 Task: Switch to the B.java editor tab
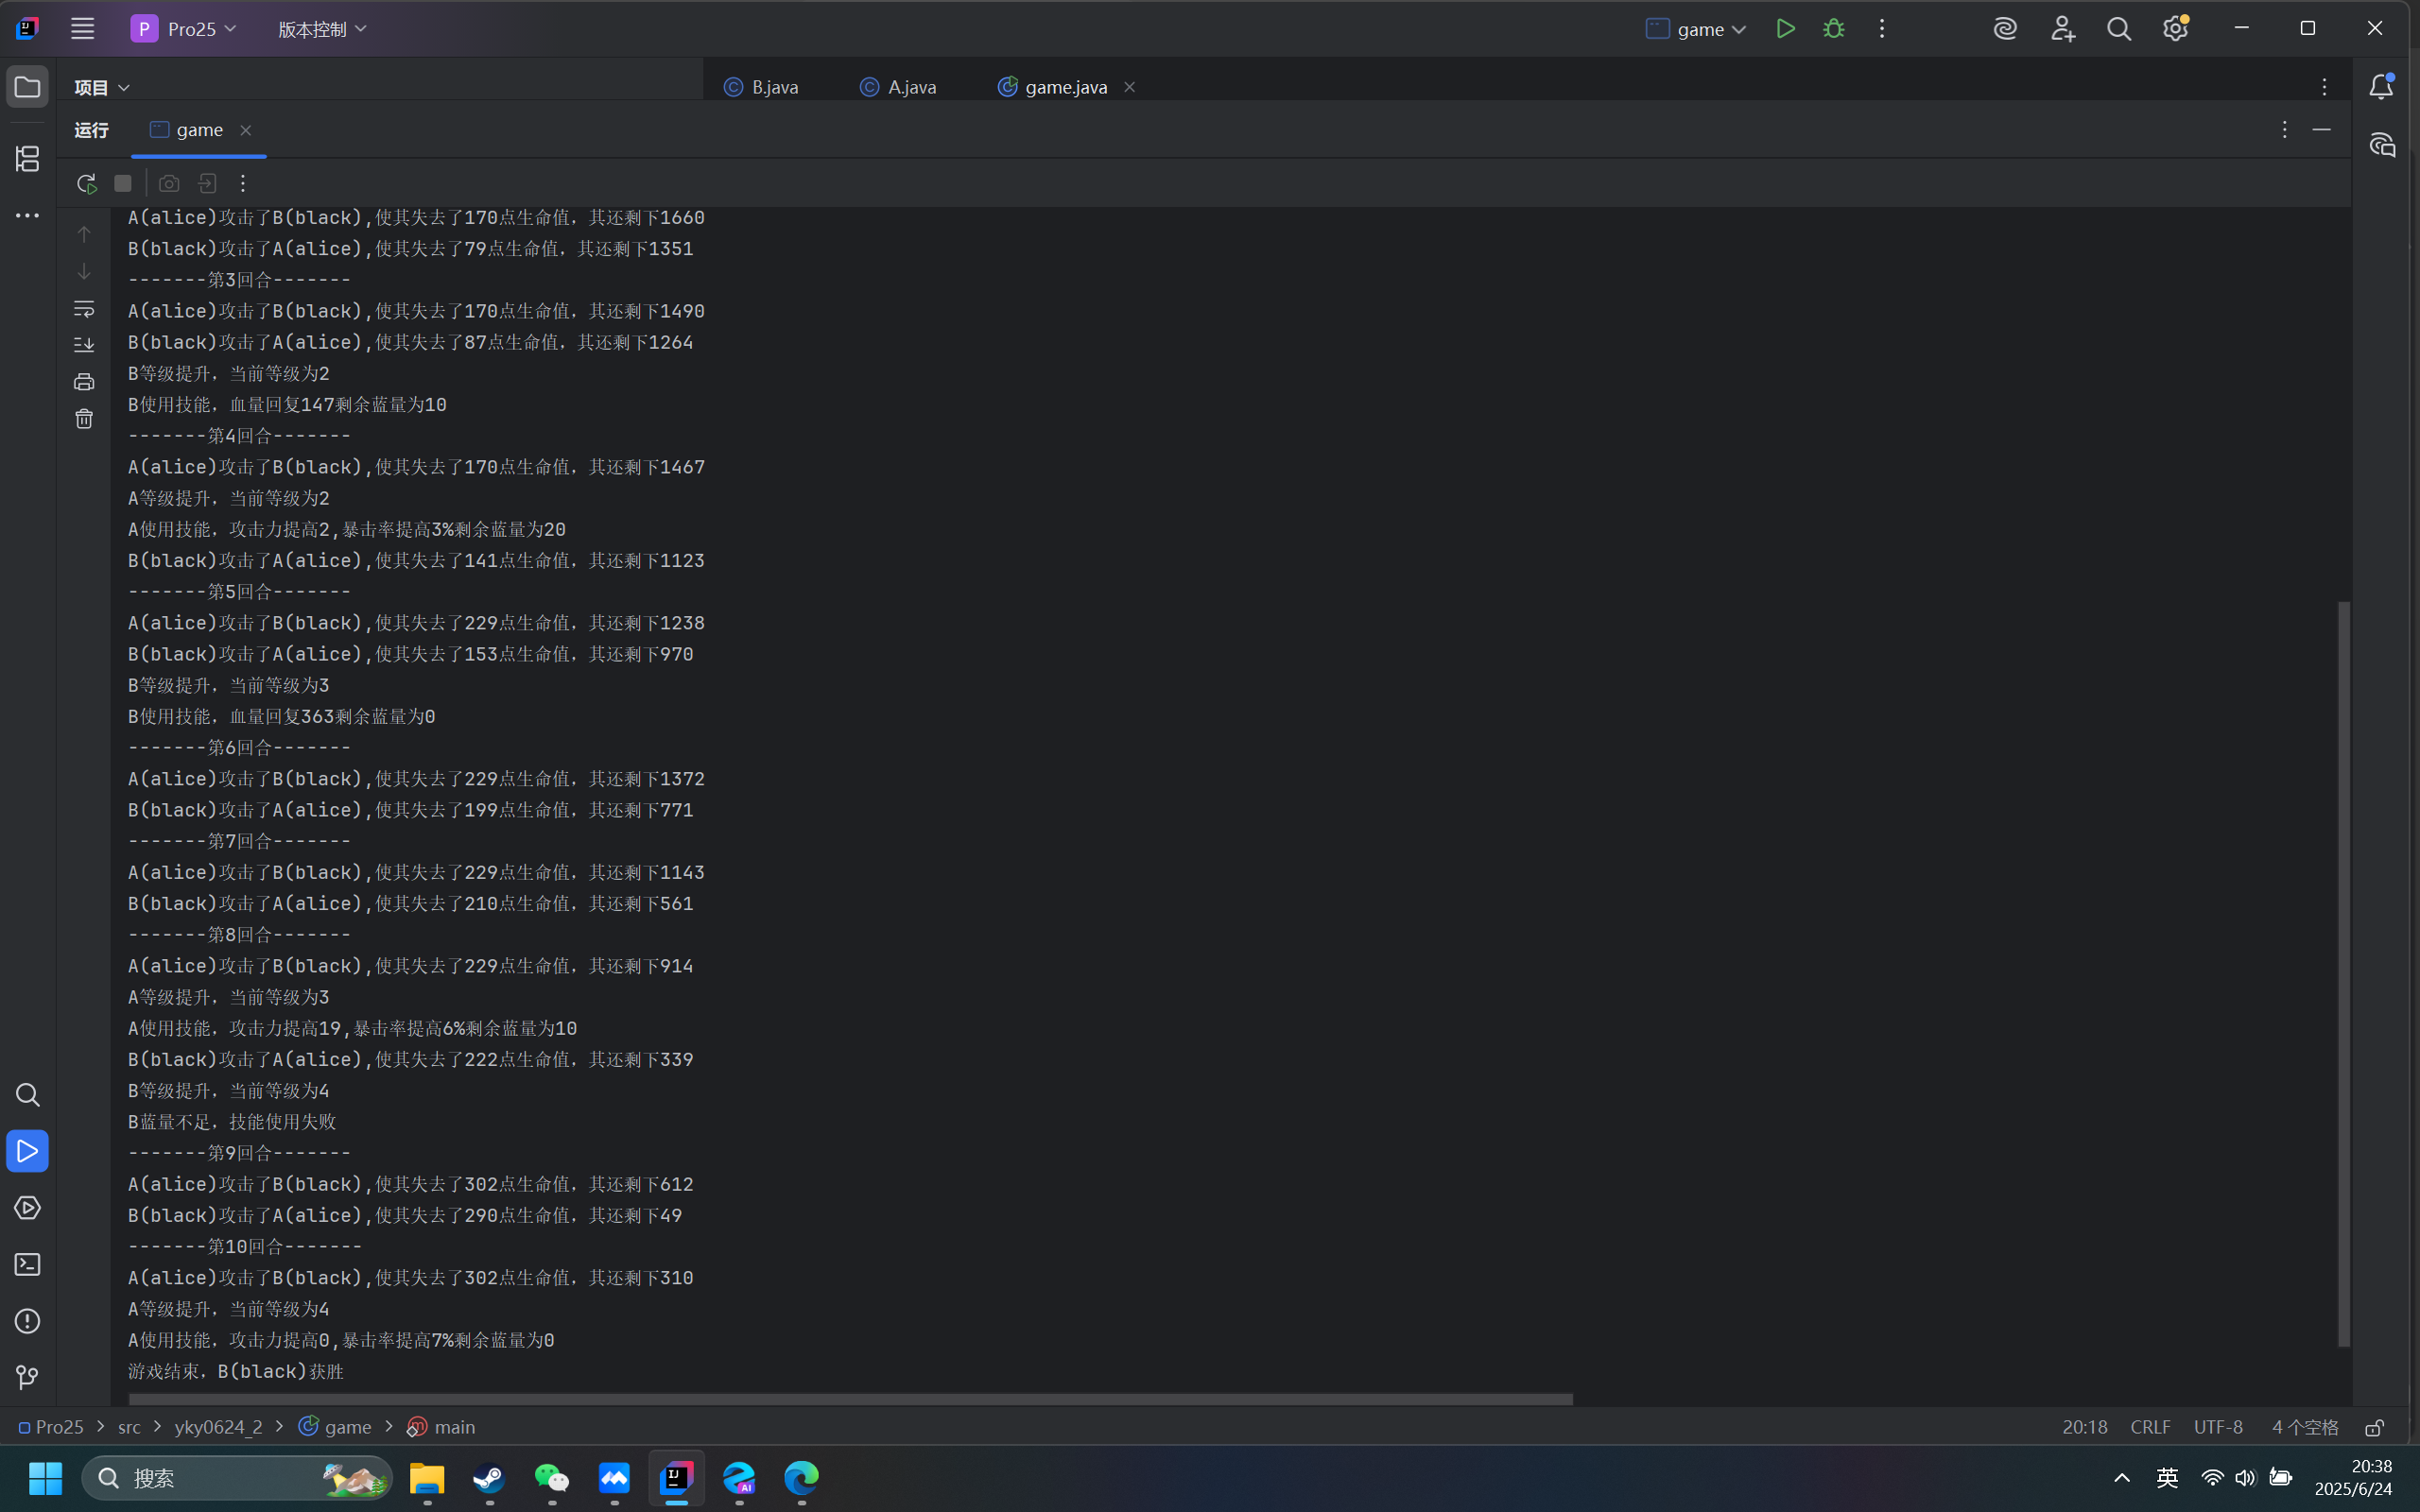[762, 87]
